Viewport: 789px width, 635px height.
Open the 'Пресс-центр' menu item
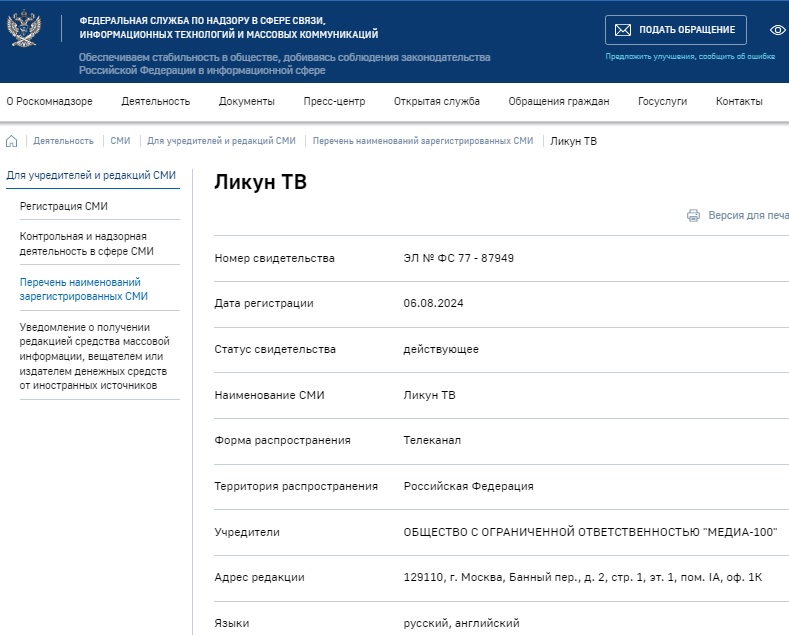(x=334, y=102)
